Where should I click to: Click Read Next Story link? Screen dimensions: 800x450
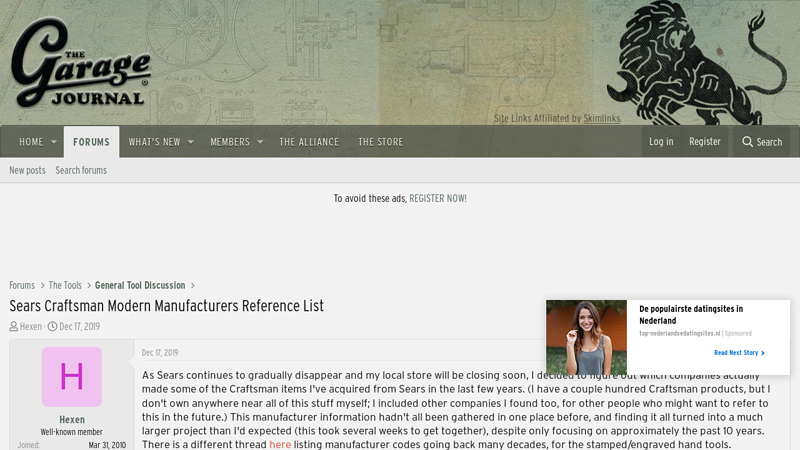(739, 353)
